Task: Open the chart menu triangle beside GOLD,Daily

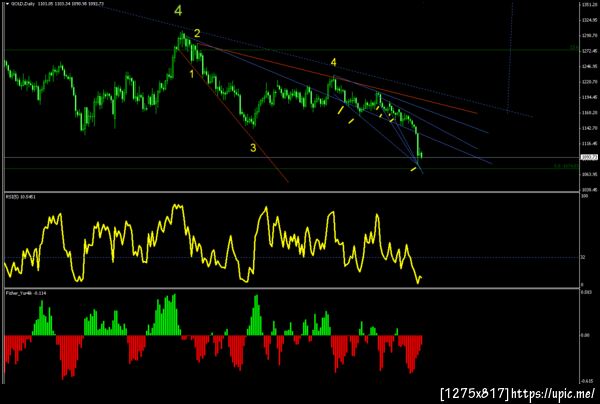Action: (x=8, y=4)
